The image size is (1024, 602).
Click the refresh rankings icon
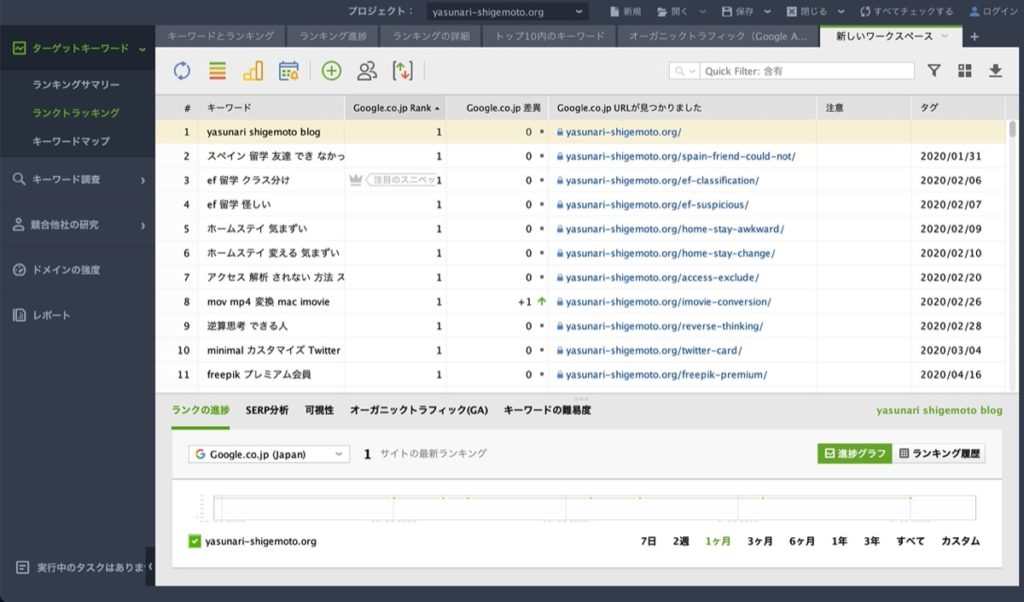pos(182,71)
